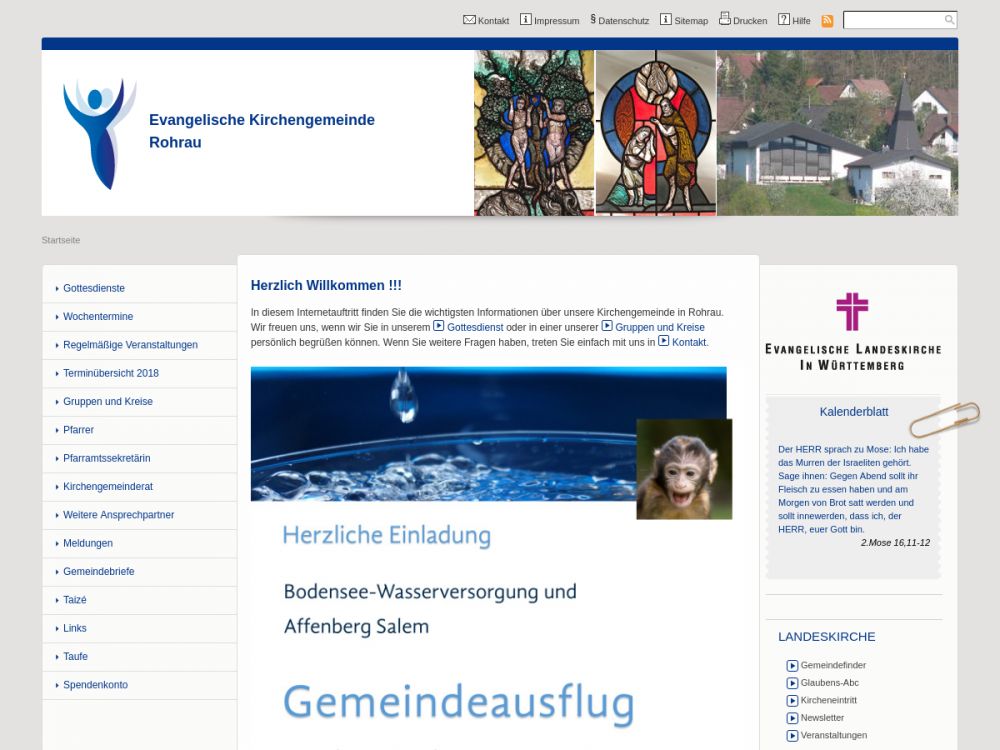Viewport: 1000px width, 750px height.
Task: Open the Sitemap link
Action: tap(690, 21)
